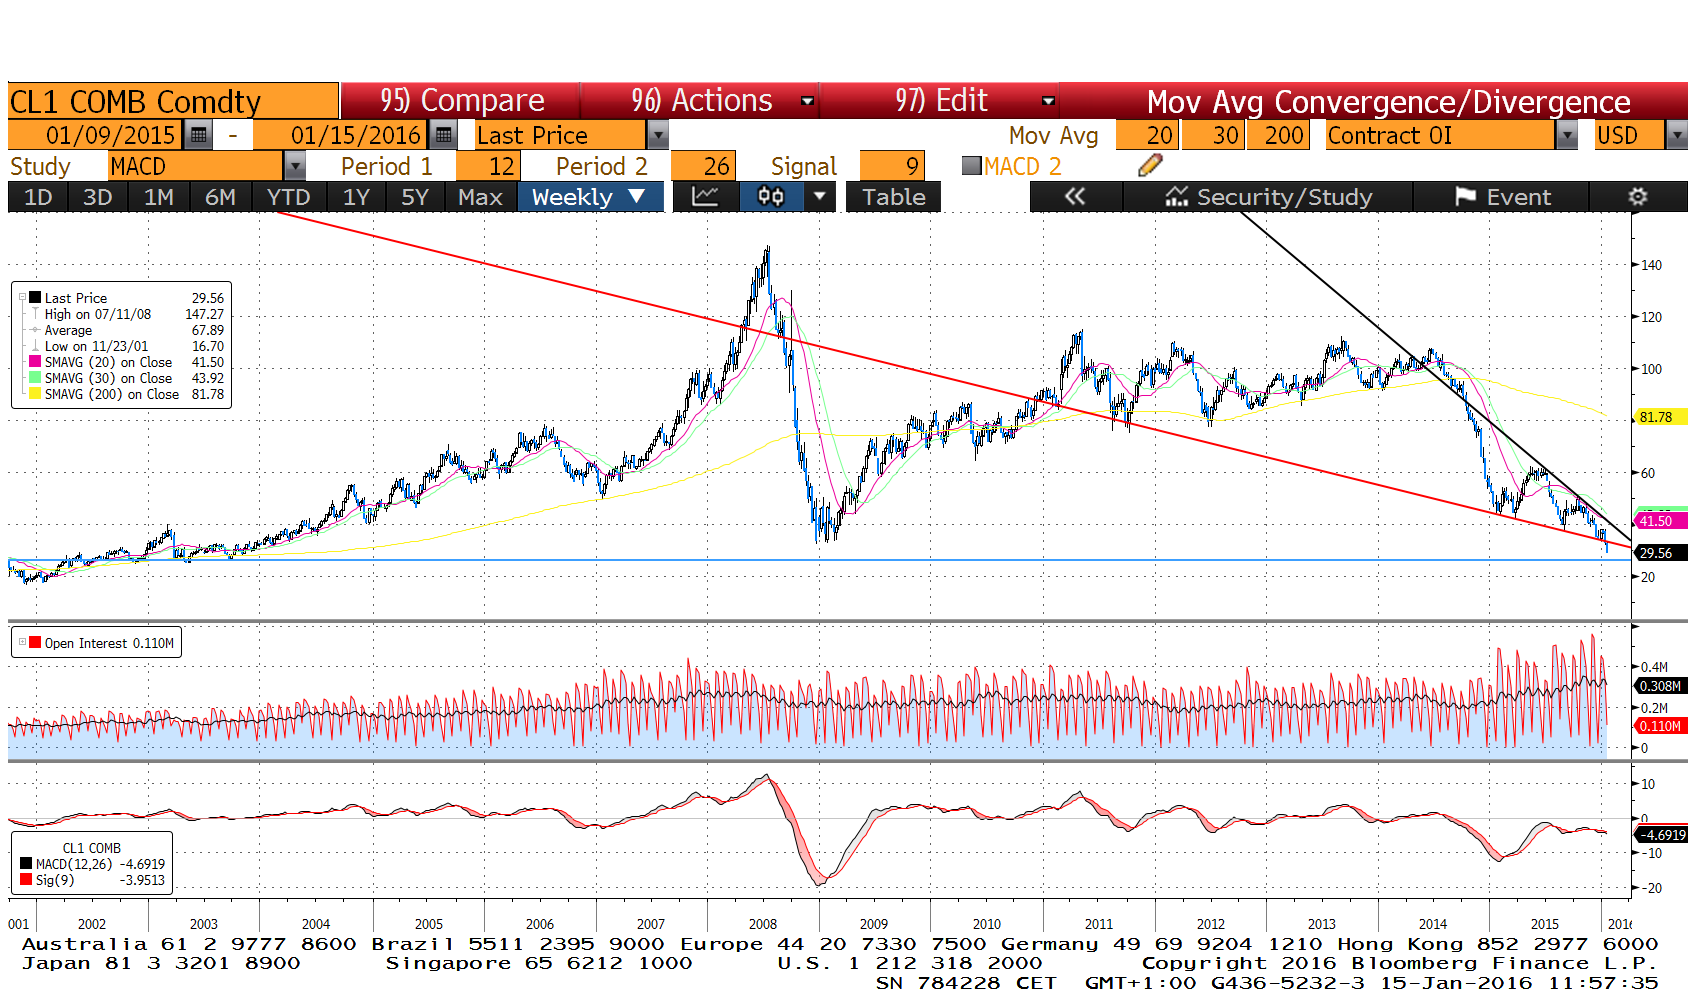Click the 0.308M open interest label

click(1660, 685)
